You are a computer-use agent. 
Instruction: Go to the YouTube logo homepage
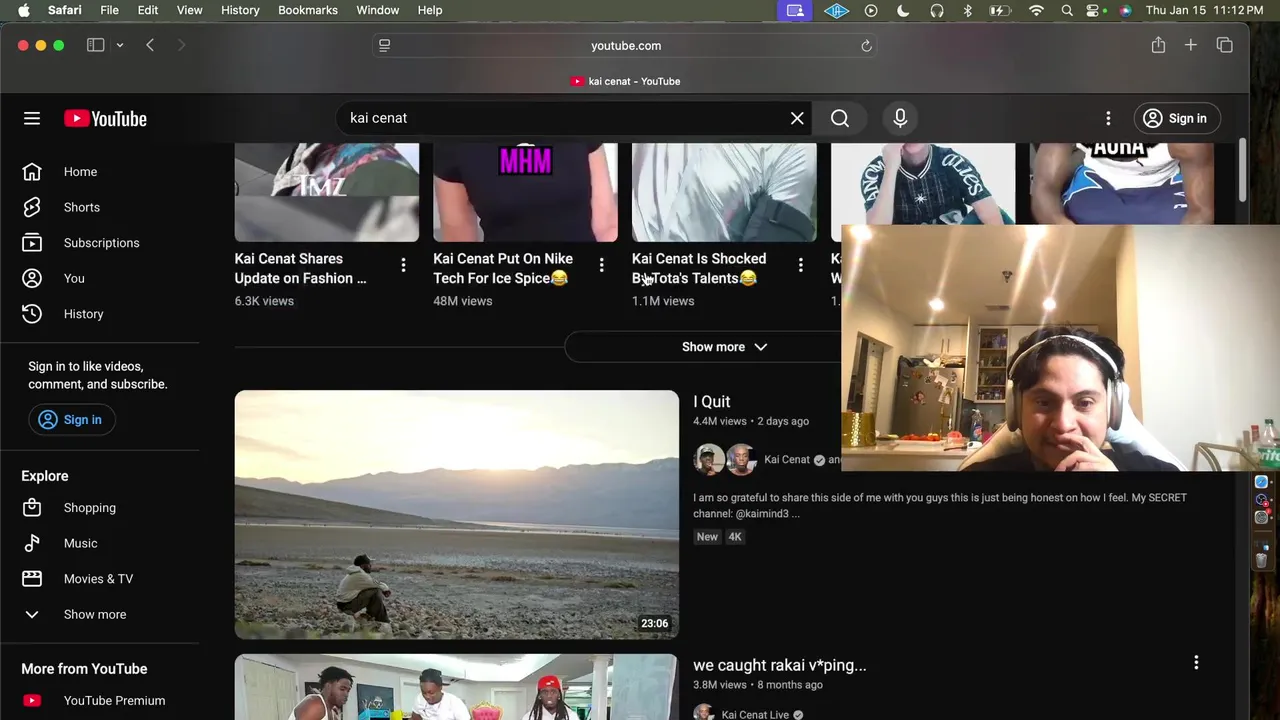pyautogui.click(x=105, y=118)
